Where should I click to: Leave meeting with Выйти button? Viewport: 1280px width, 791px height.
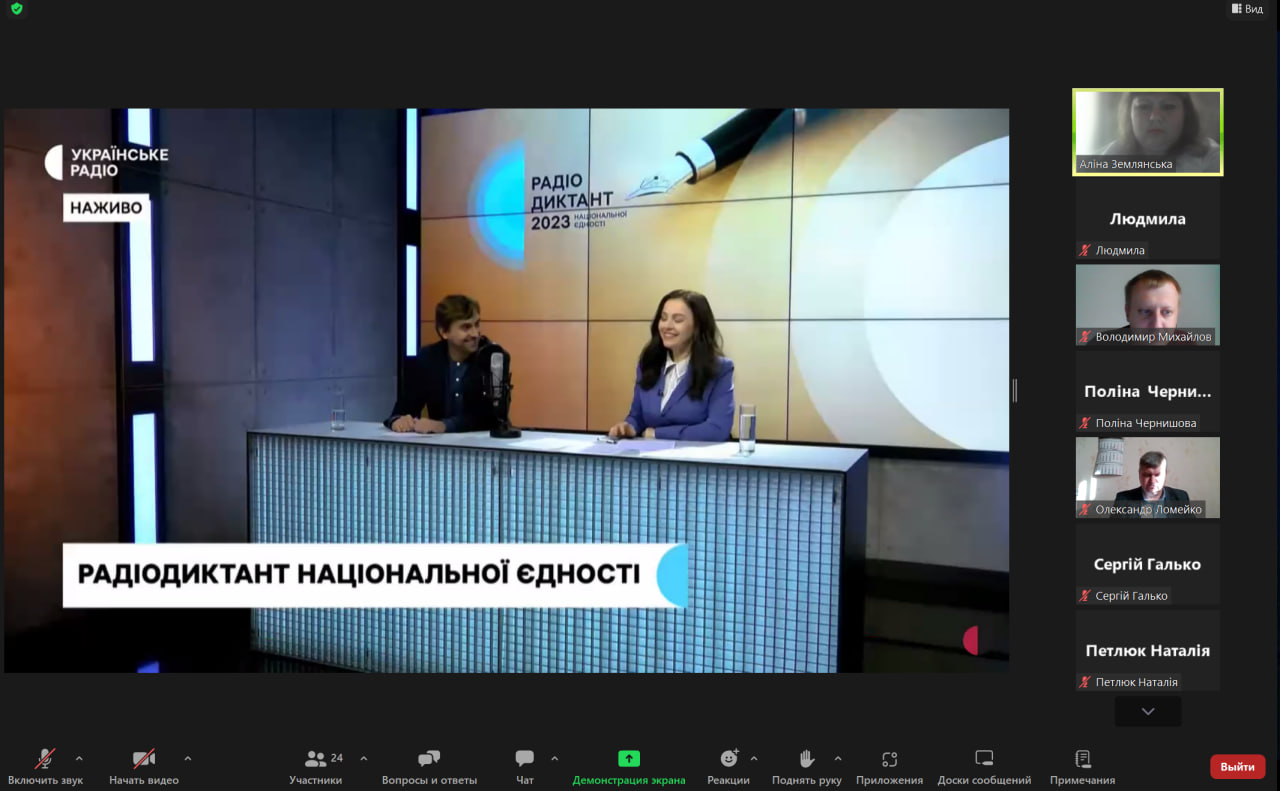tap(1237, 767)
